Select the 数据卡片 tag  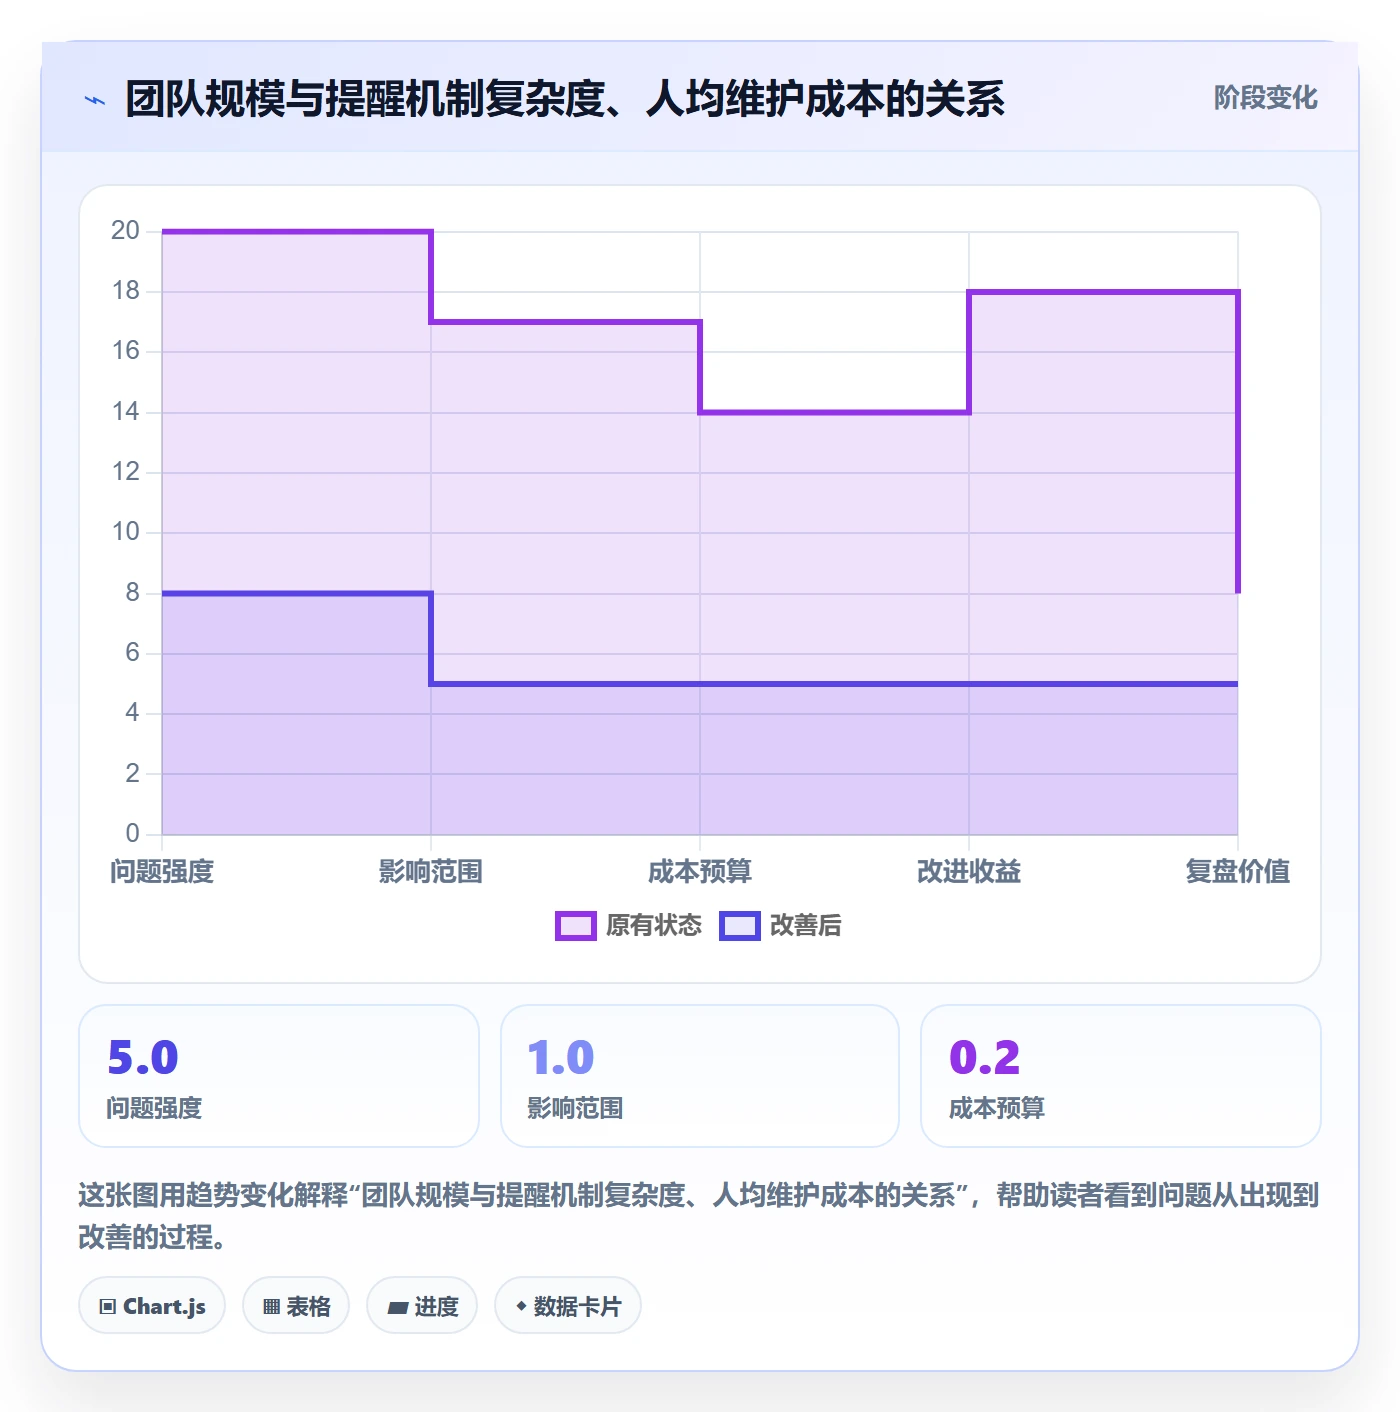pos(568,1306)
